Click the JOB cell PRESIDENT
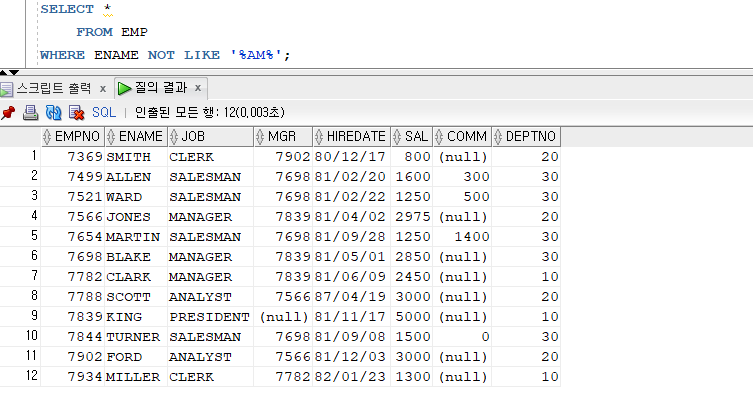Viewport: 753px width, 395px height. tap(209, 317)
